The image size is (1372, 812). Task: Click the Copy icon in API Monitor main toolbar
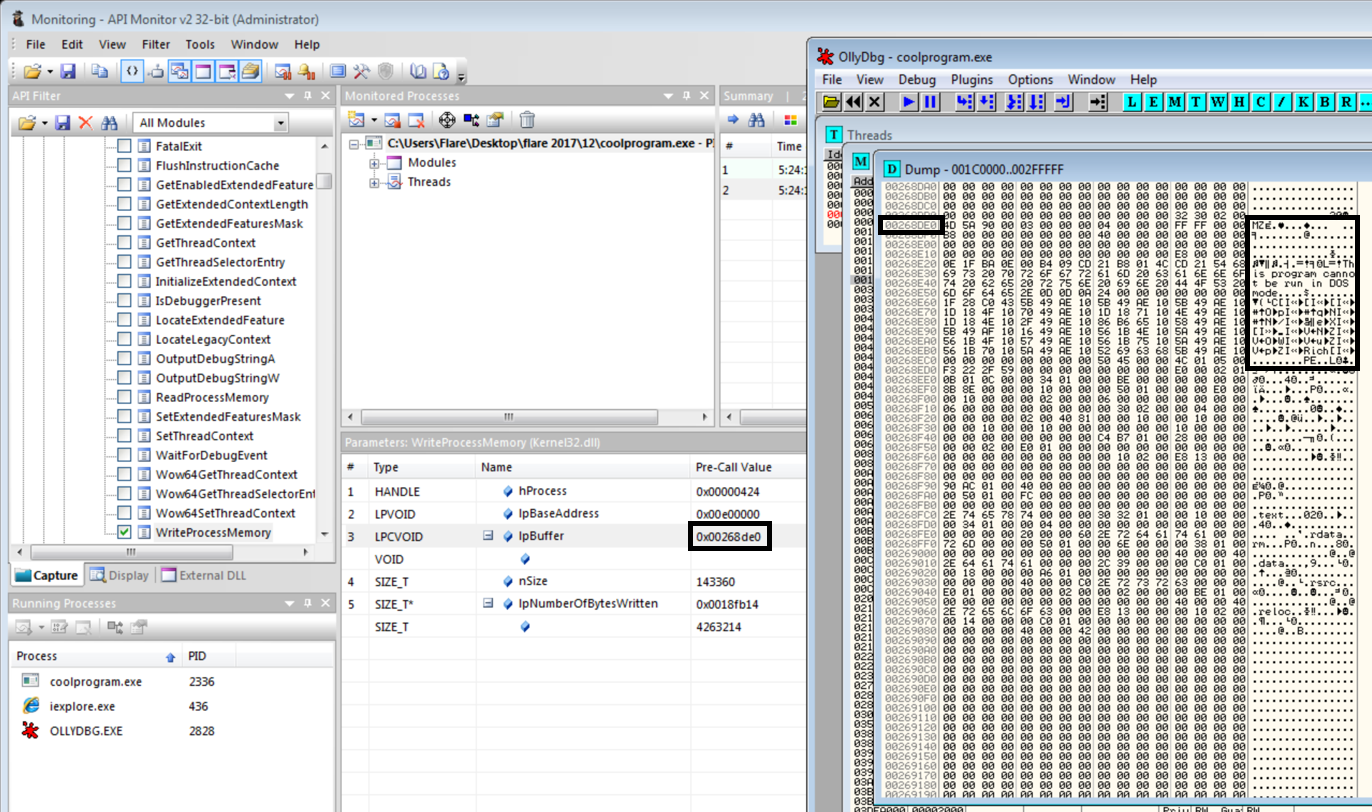coord(100,71)
